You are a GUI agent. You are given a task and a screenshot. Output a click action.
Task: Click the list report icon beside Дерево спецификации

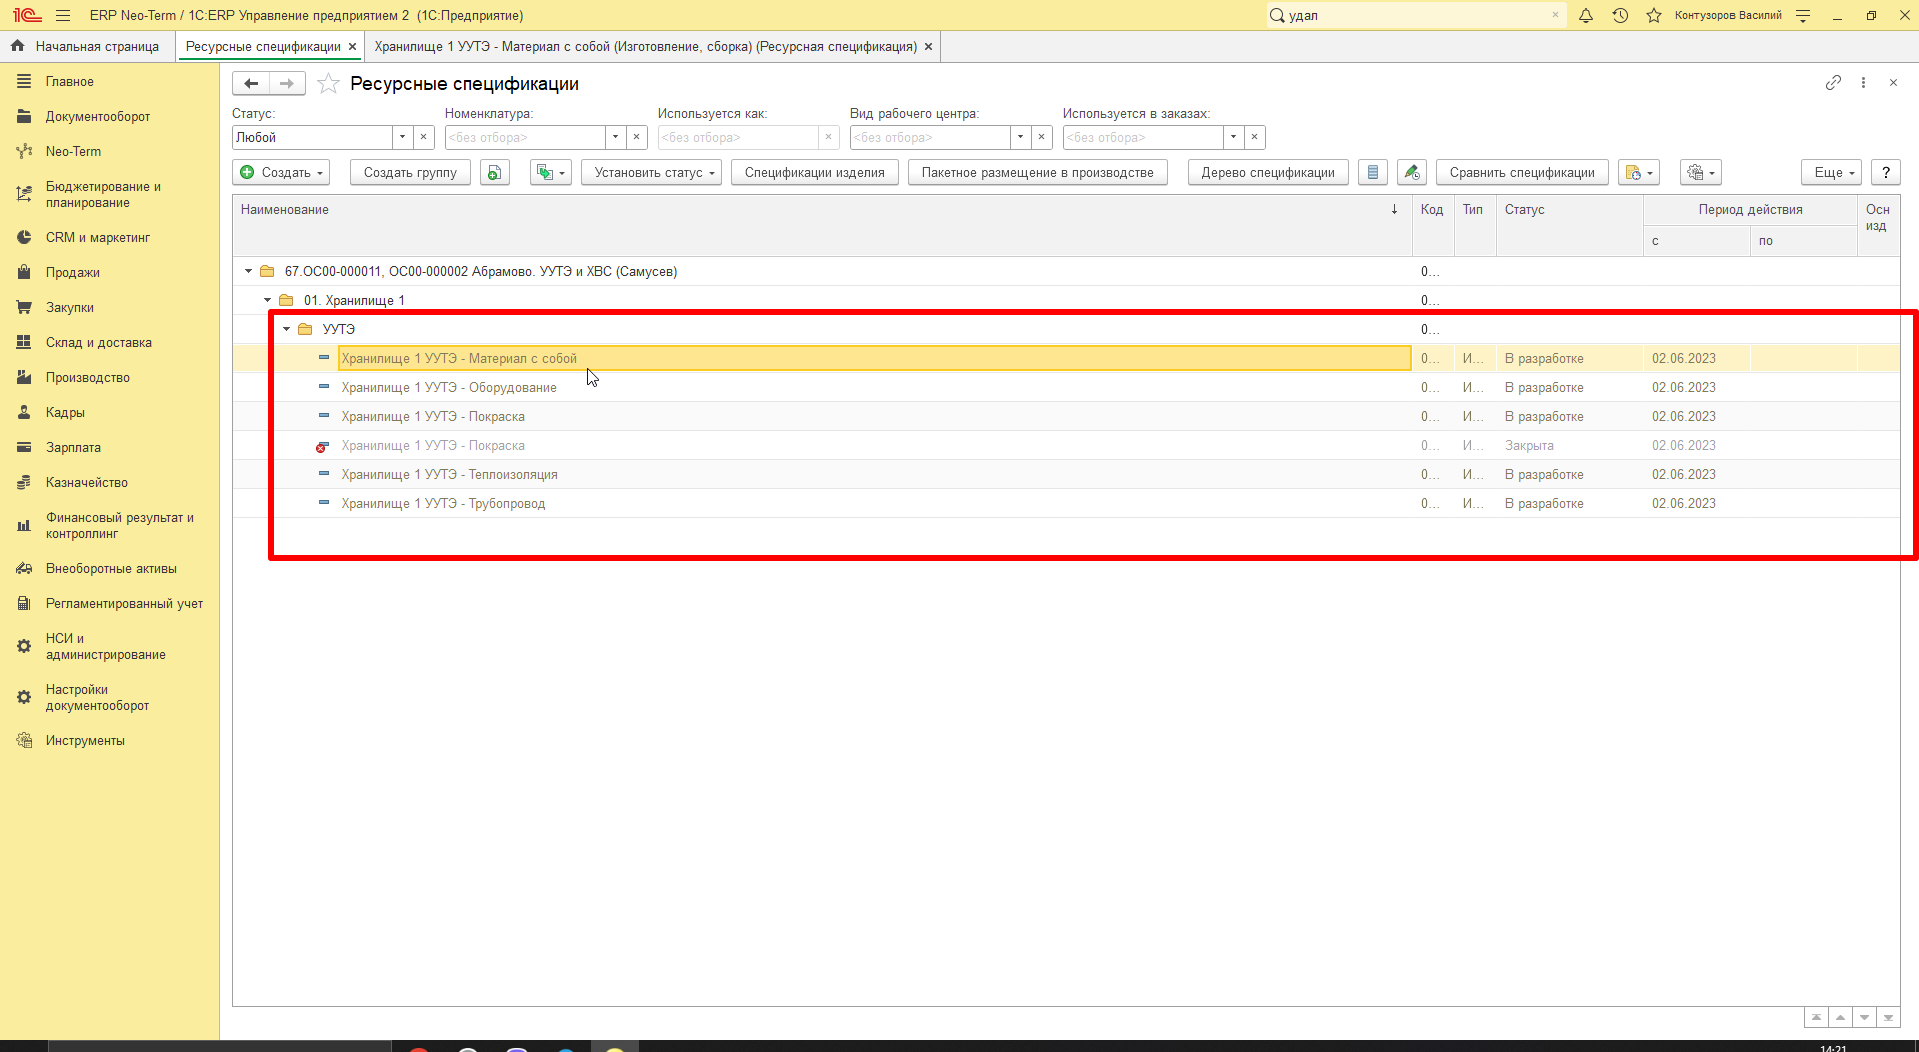(1373, 172)
